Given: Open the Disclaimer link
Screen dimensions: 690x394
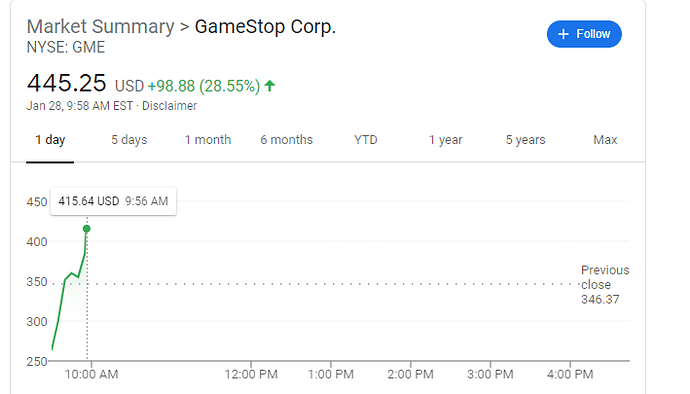Looking at the screenshot, I should 169,106.
